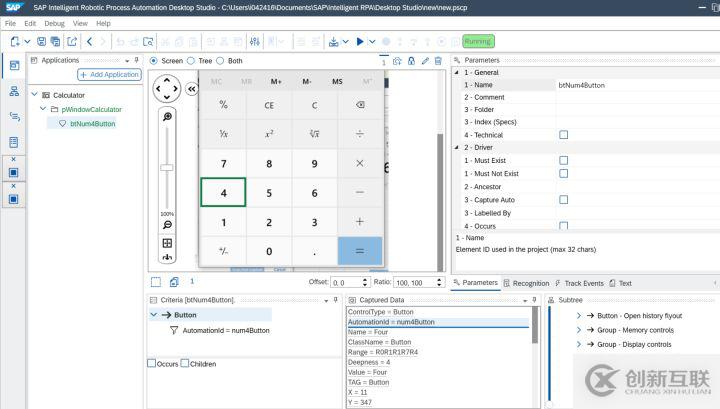Screen dimensions: 720x409
Task: Select btNum4Button in the tree
Action: 92,123
